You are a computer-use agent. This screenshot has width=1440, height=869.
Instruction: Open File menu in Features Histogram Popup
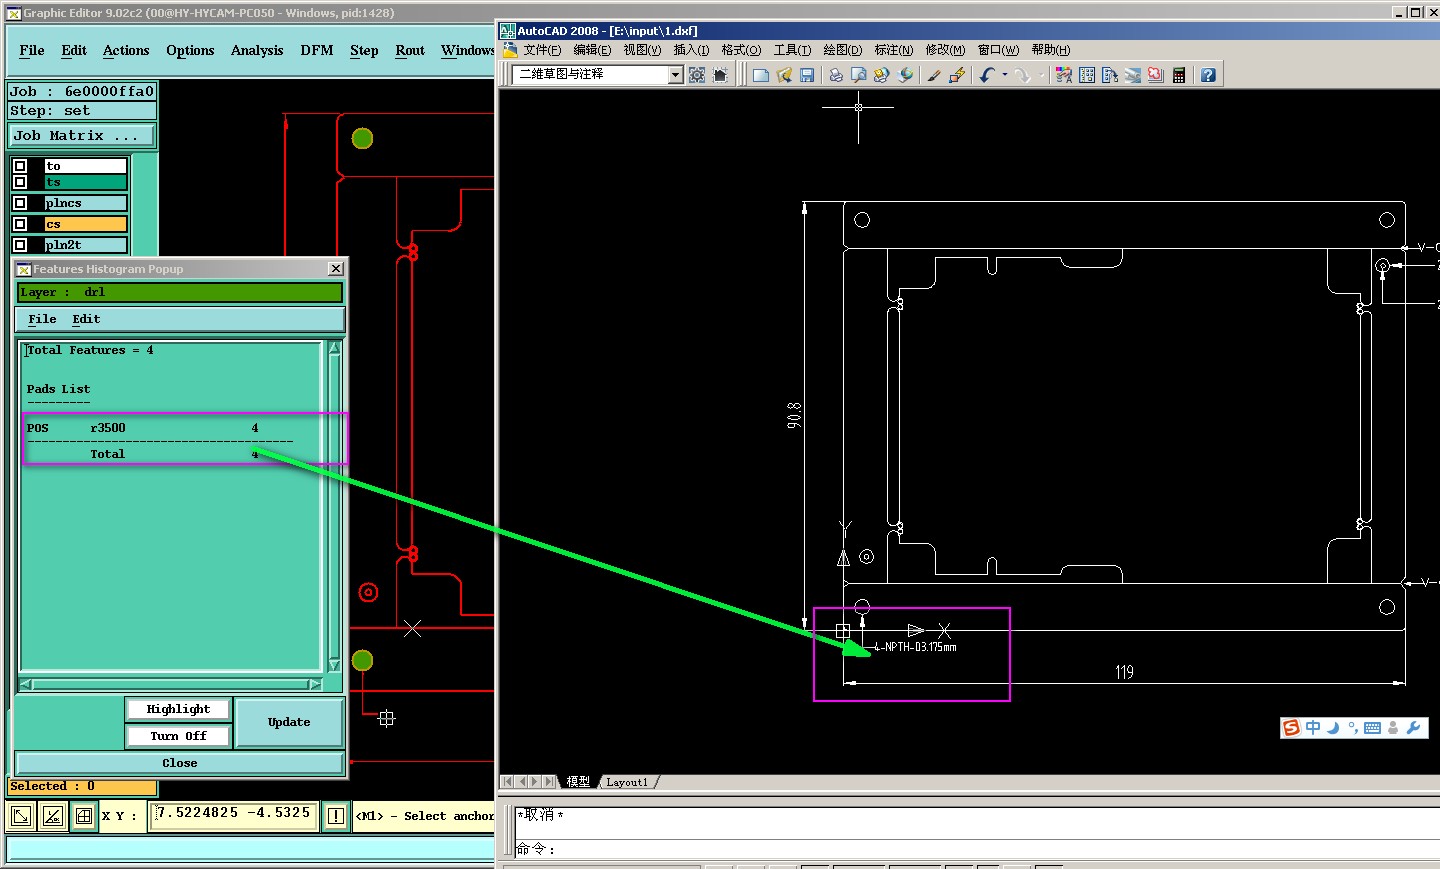coord(42,319)
